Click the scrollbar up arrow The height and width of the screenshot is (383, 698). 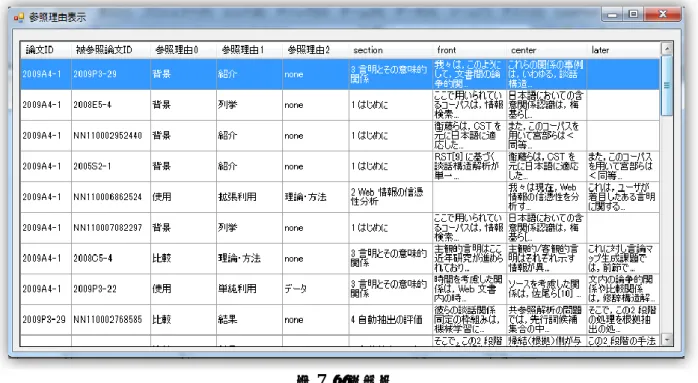point(666,49)
